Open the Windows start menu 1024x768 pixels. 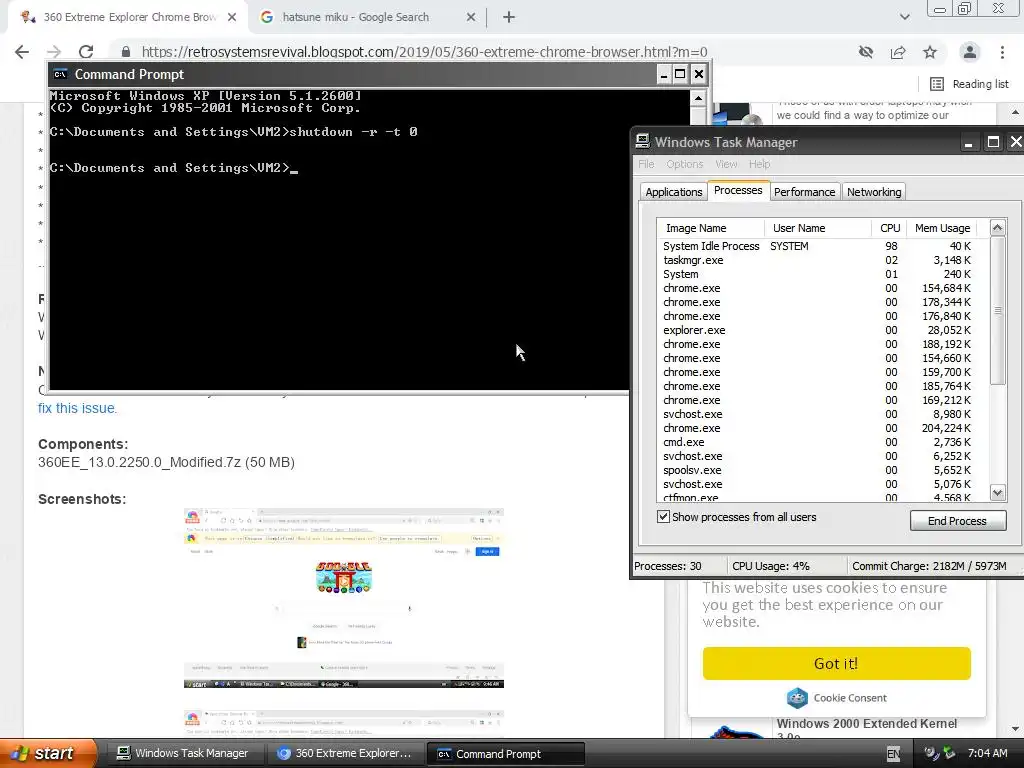48,753
